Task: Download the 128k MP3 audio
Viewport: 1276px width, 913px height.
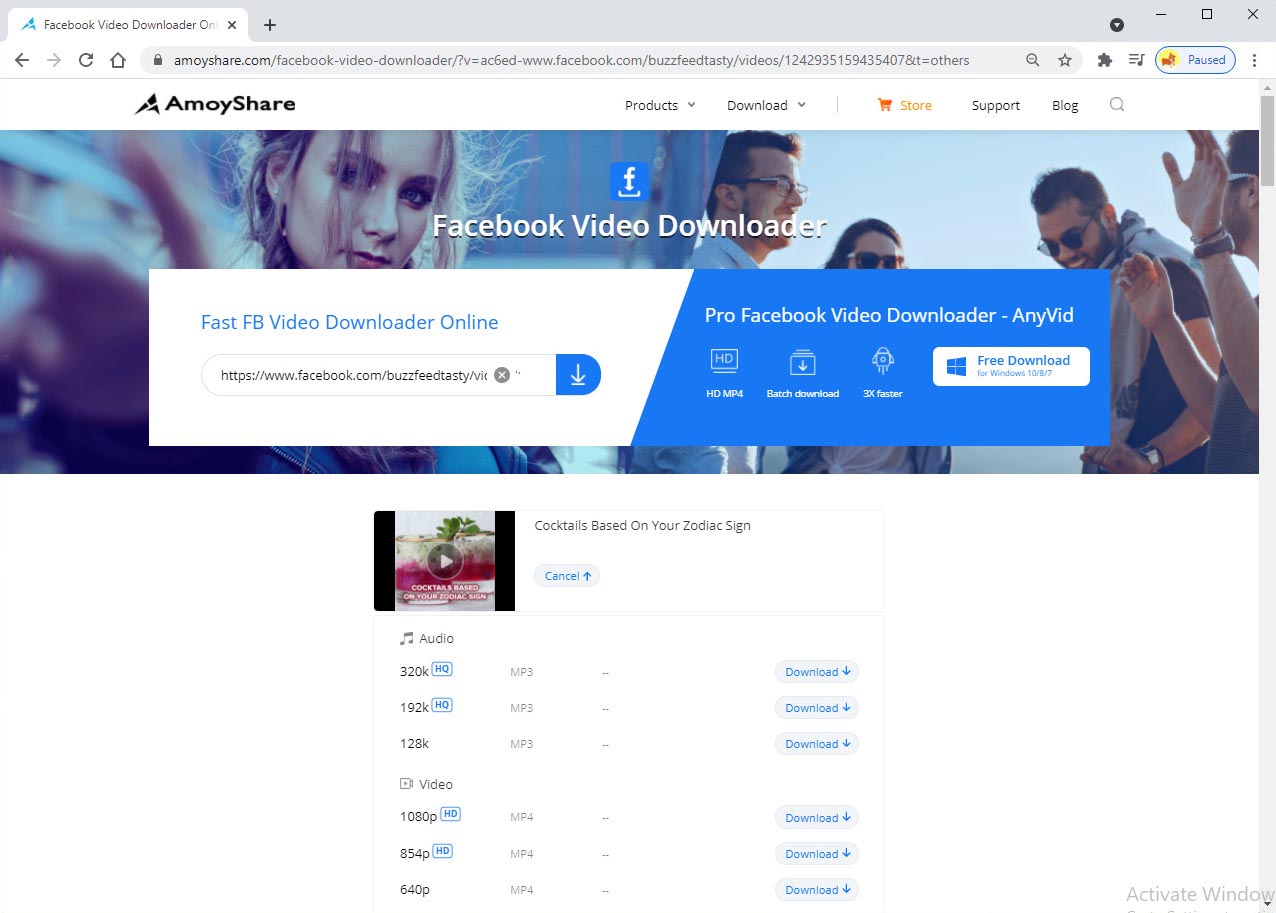Action: [x=817, y=744]
